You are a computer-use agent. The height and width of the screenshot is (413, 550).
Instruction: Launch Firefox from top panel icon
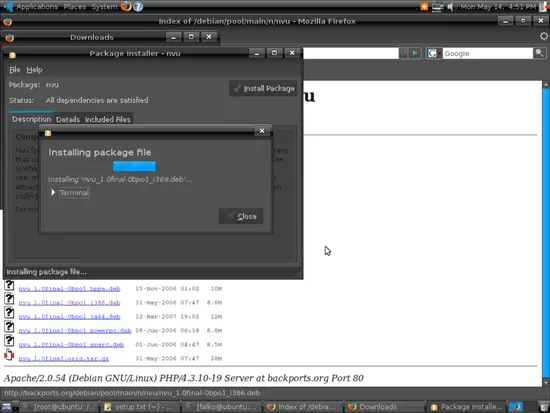[x=126, y=6]
